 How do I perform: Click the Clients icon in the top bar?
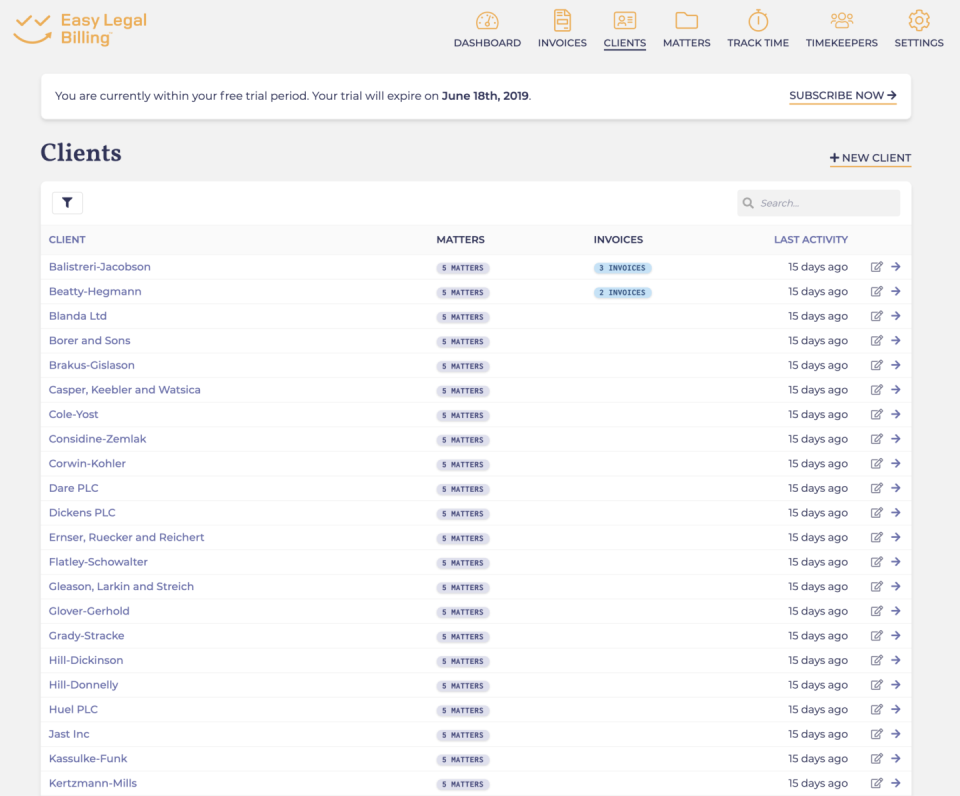click(x=624, y=28)
